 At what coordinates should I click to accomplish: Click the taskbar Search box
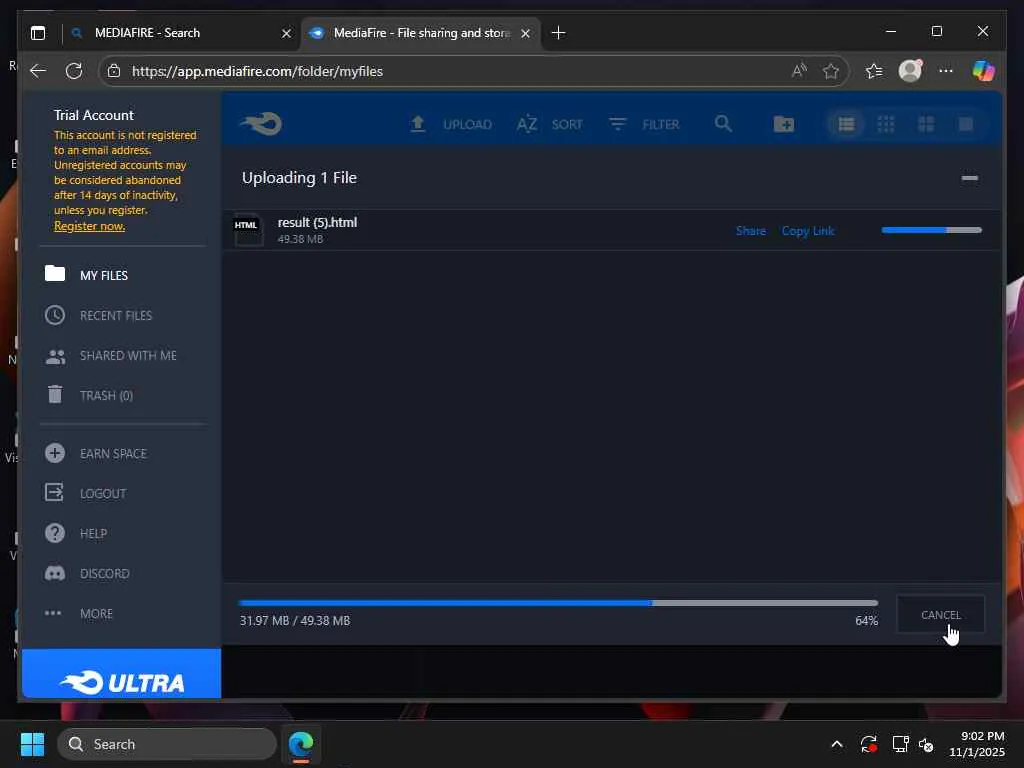point(167,744)
